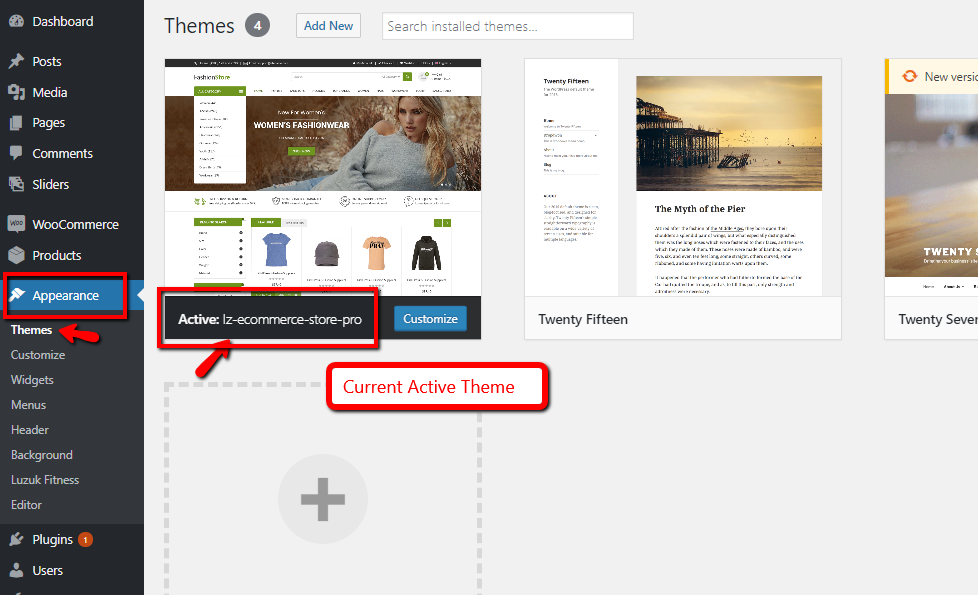The width and height of the screenshot is (978, 595).
Task: Click the Themes page heading
Action: coord(199,26)
